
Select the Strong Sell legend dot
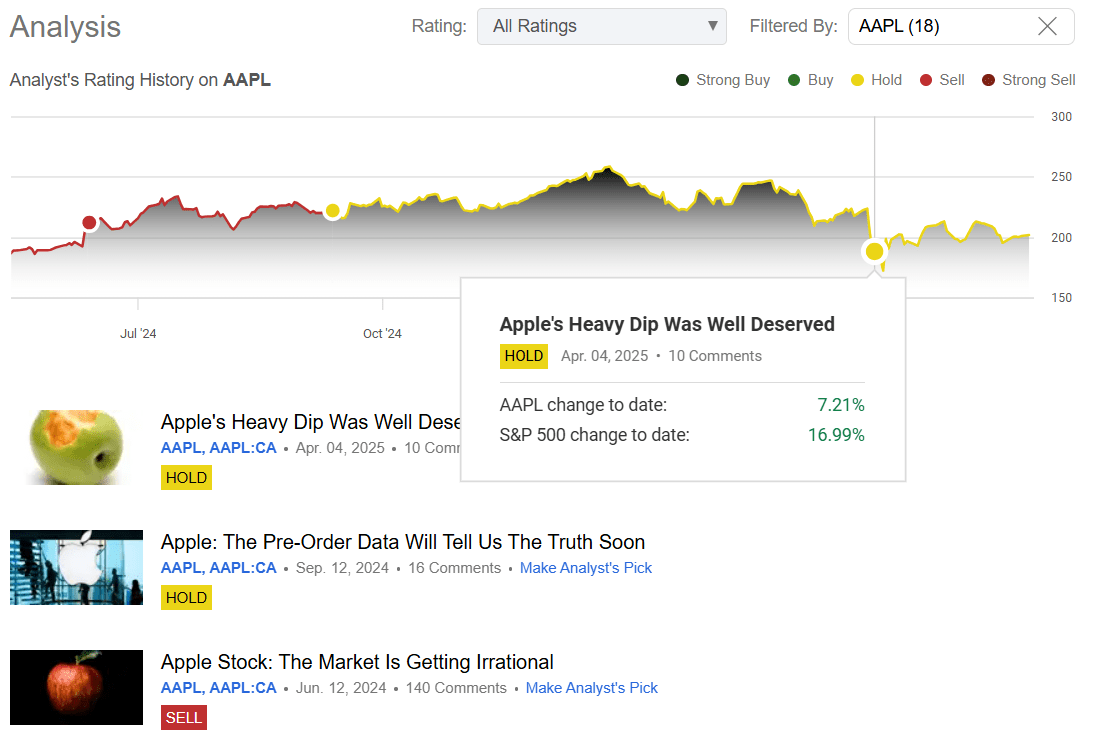pyautogui.click(x=990, y=79)
